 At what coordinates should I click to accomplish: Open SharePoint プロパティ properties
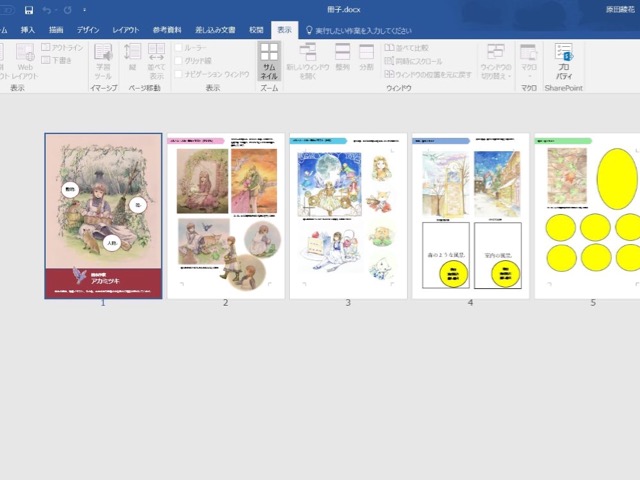pos(564,62)
